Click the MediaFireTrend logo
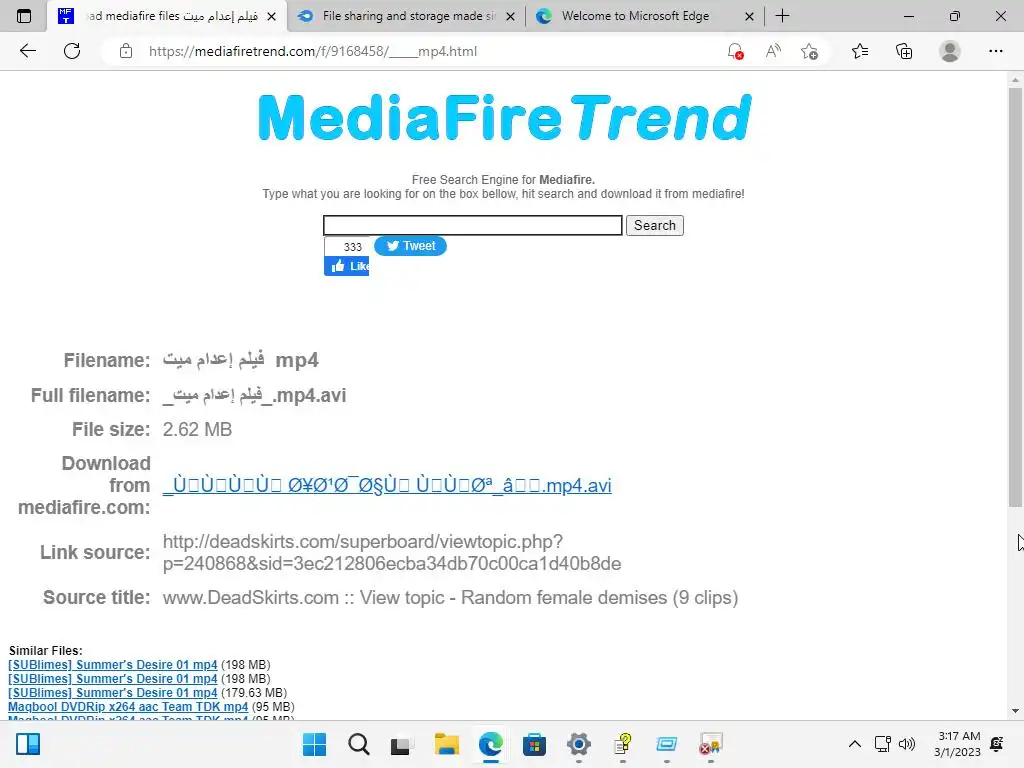1024x768 pixels. (x=505, y=118)
